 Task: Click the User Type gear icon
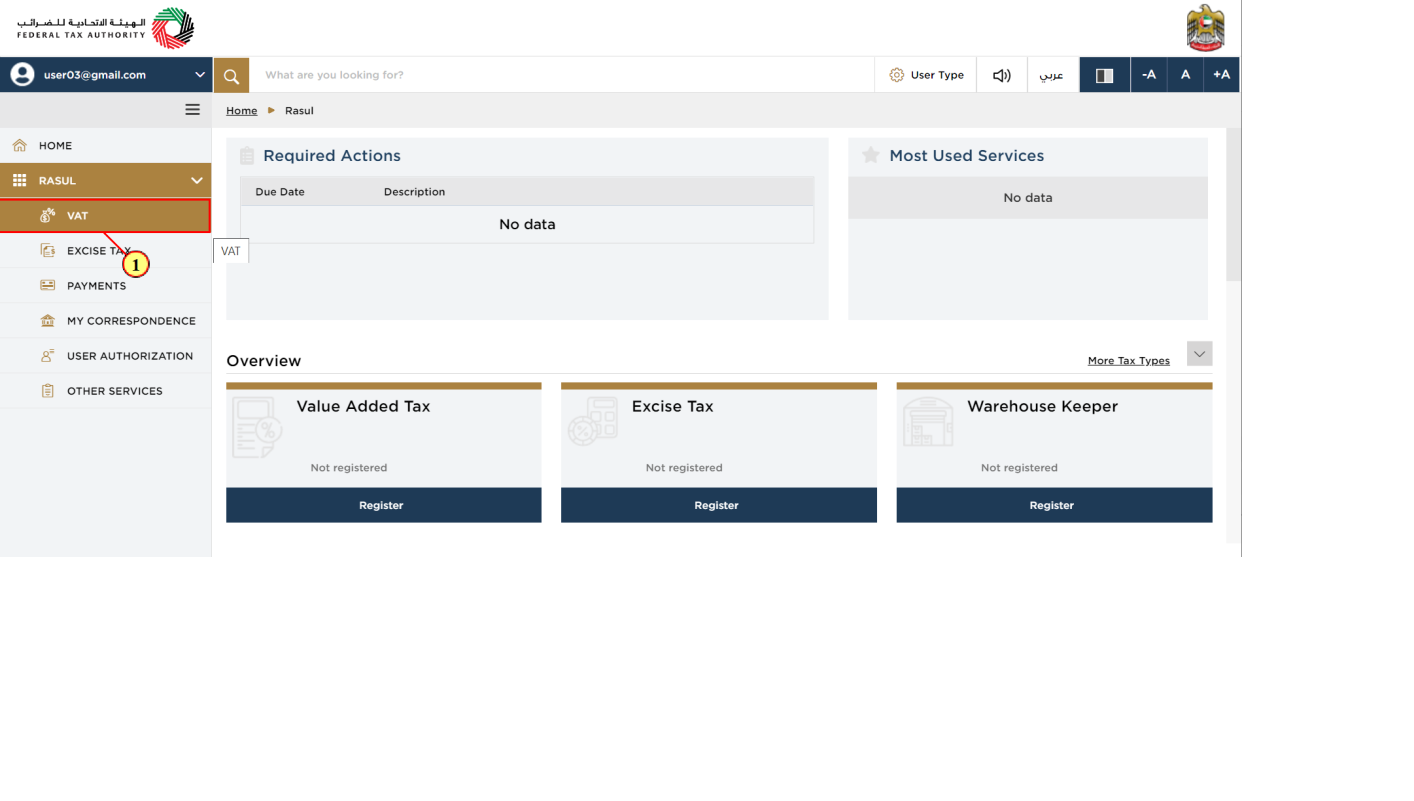897,75
